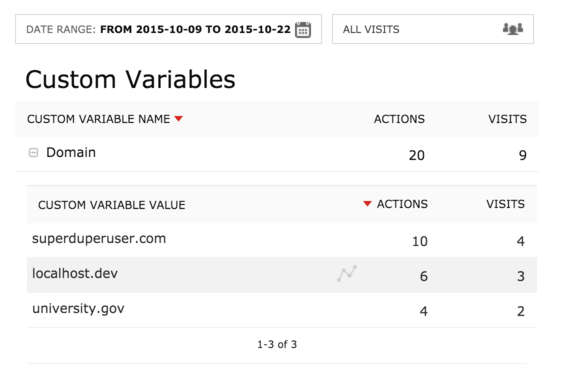The width and height of the screenshot is (582, 374).
Task: Open the All Visits segment selector
Action: pos(433,29)
